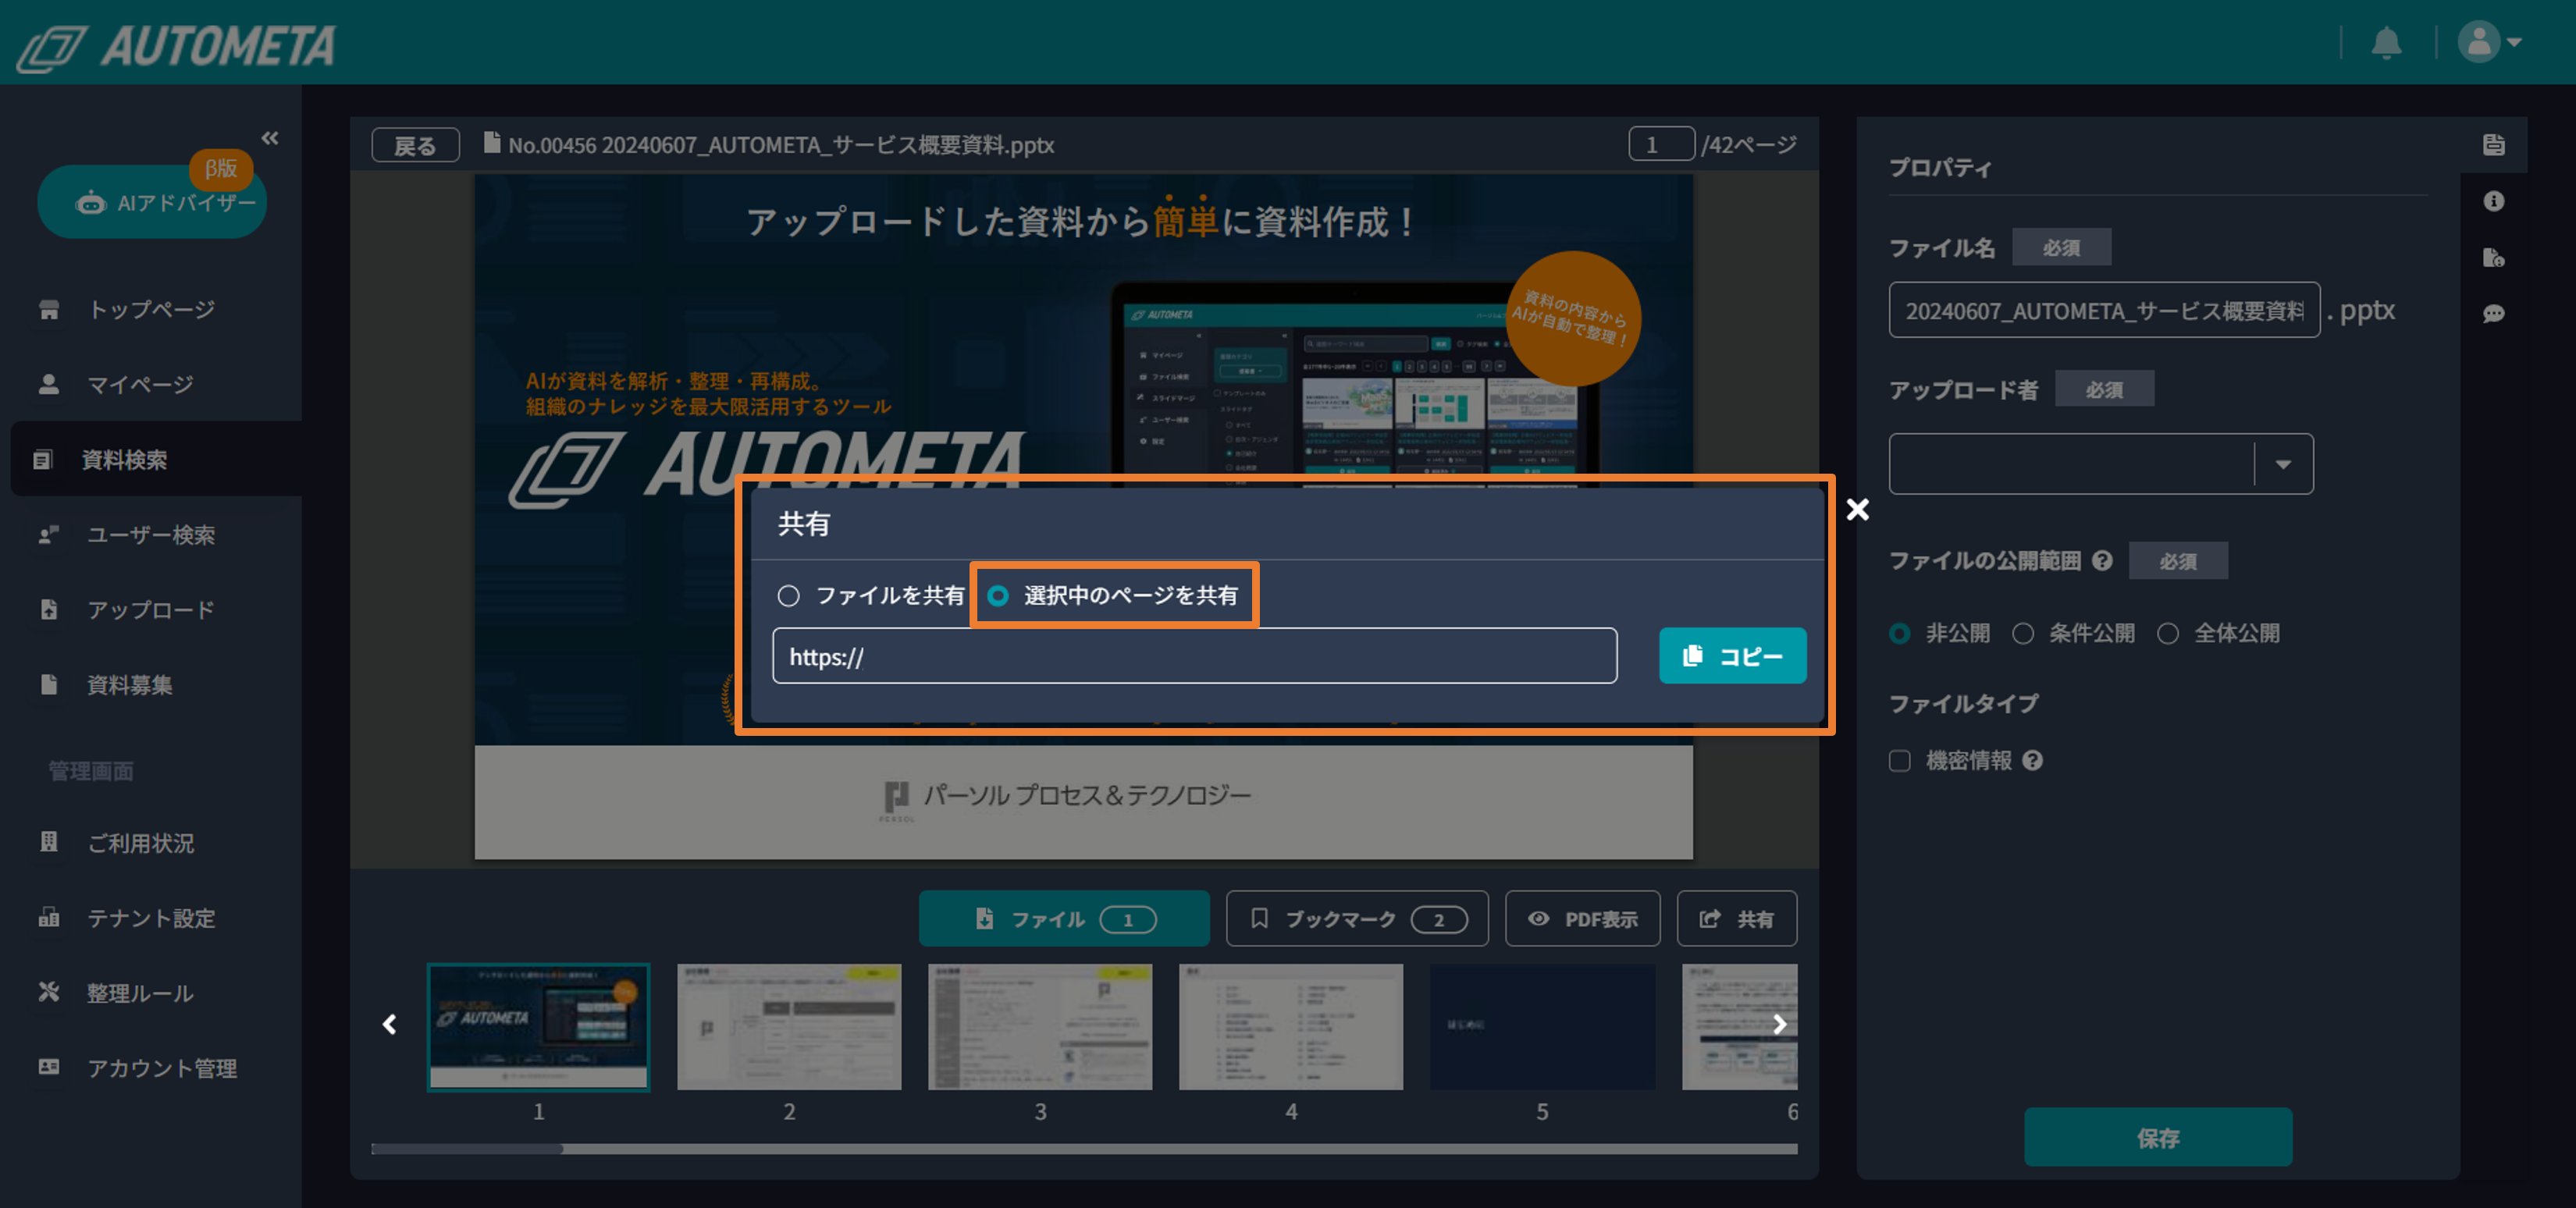Open comments icon in right rail
Screen dimensions: 2576x1208
click(x=2493, y=313)
